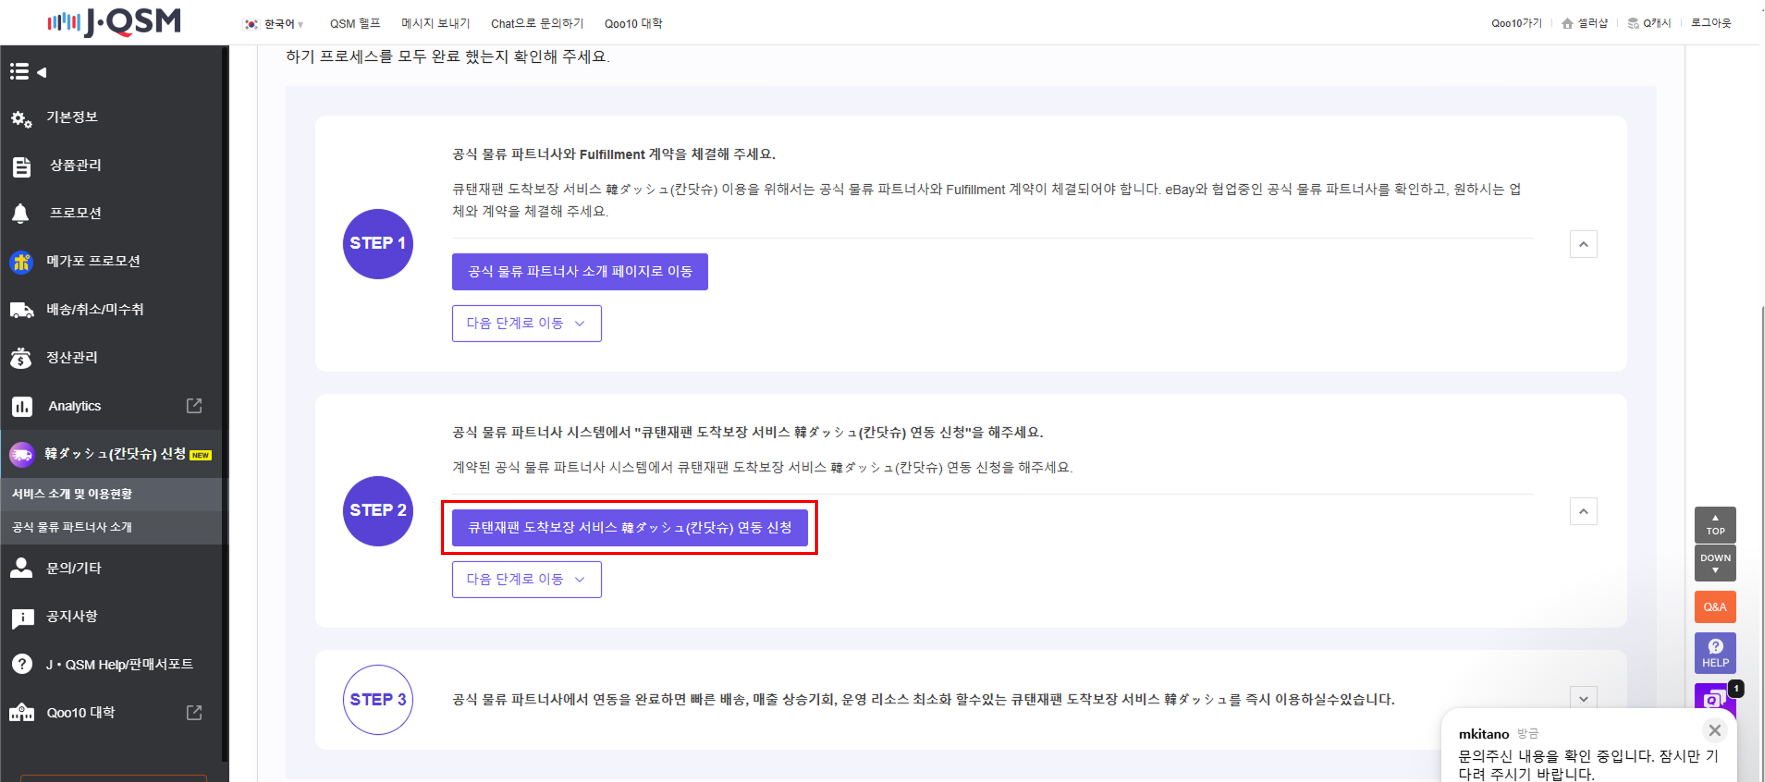Open Q캐시 coin icon link
1765x782 pixels.
tap(1649, 23)
